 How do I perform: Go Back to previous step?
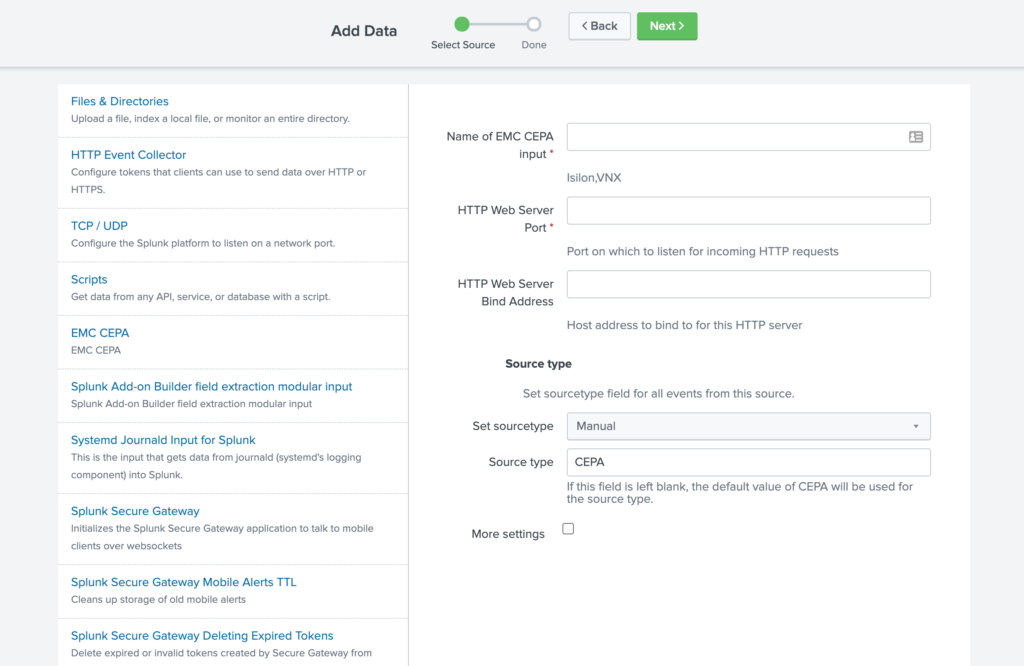(x=599, y=26)
